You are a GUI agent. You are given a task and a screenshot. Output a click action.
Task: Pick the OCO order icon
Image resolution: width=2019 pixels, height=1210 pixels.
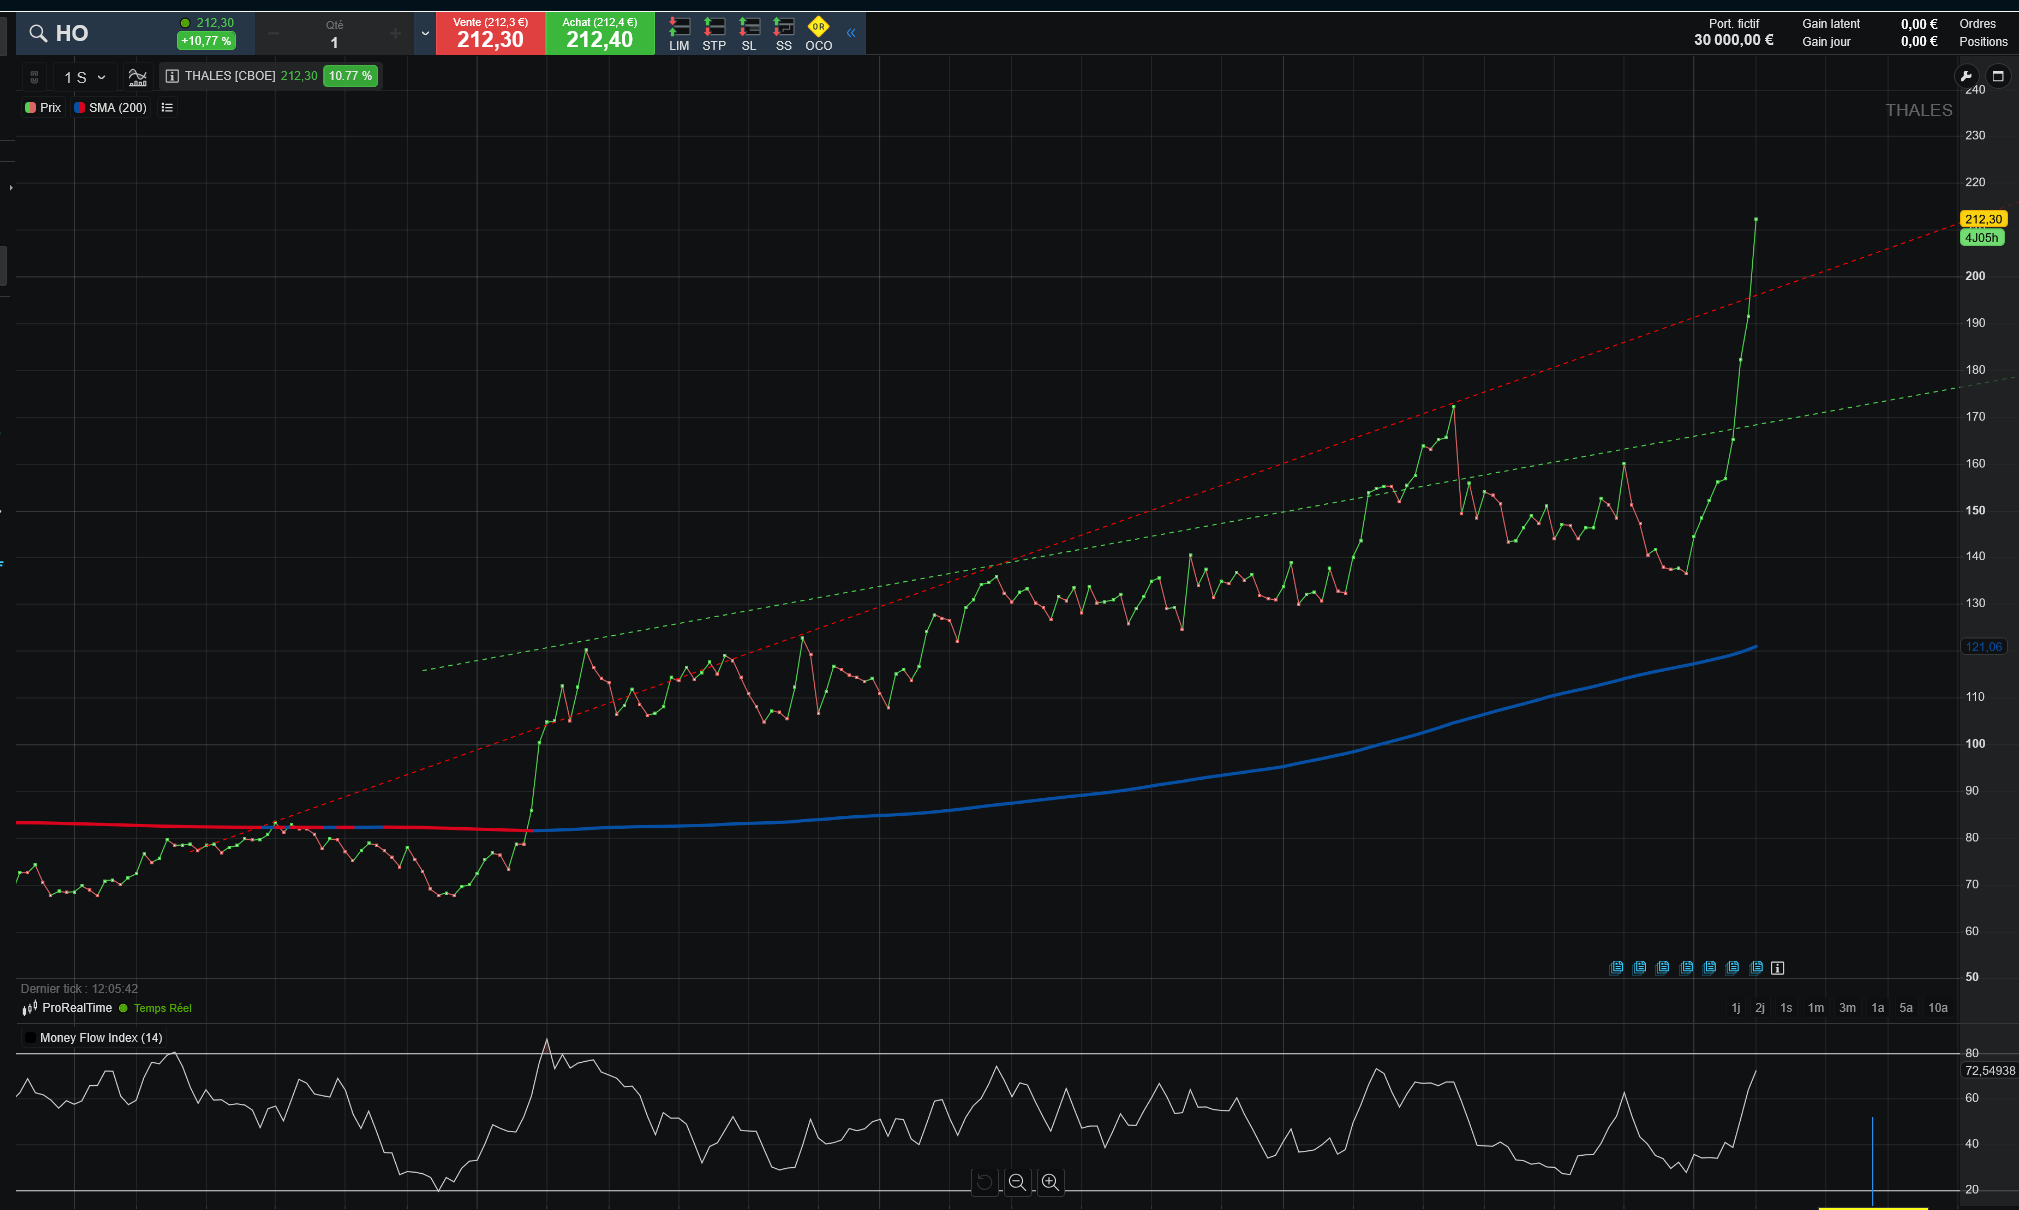coord(818,33)
